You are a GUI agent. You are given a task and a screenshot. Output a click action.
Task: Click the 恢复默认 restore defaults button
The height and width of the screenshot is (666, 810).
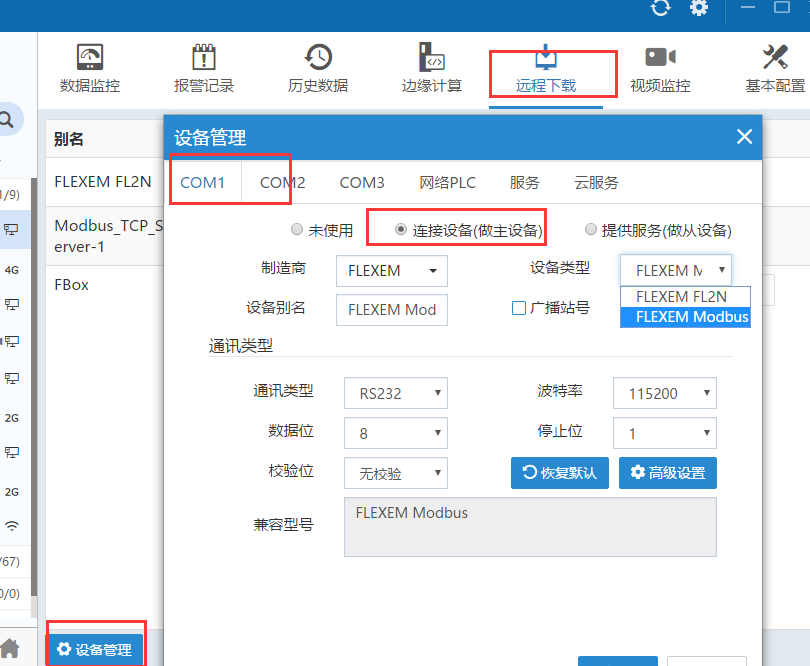[x=559, y=473]
